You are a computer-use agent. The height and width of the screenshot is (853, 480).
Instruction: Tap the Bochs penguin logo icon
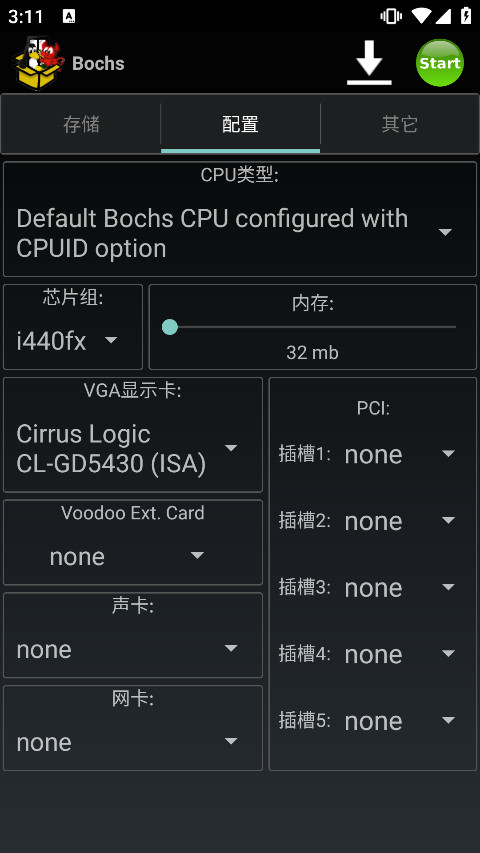[38, 63]
